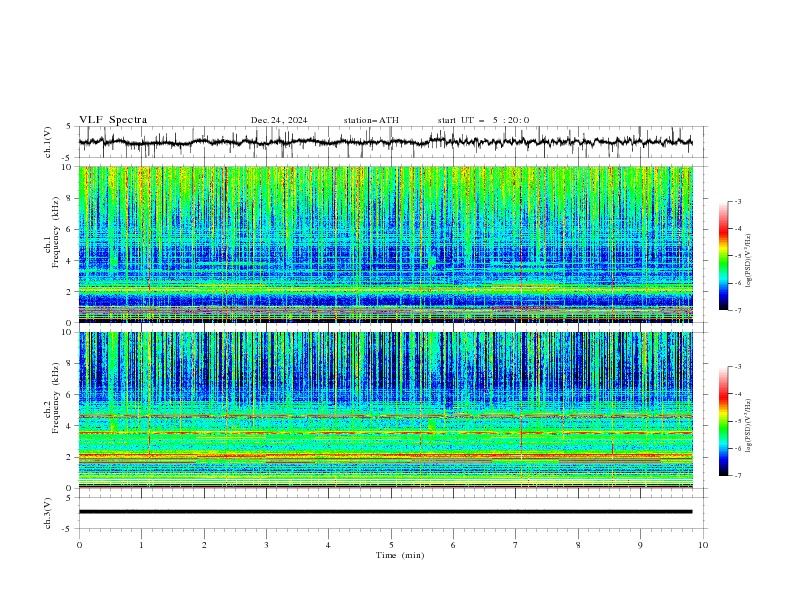Click the ch.2 spectrogram plot area
This screenshot has height=612, width=792.
click(x=386, y=410)
